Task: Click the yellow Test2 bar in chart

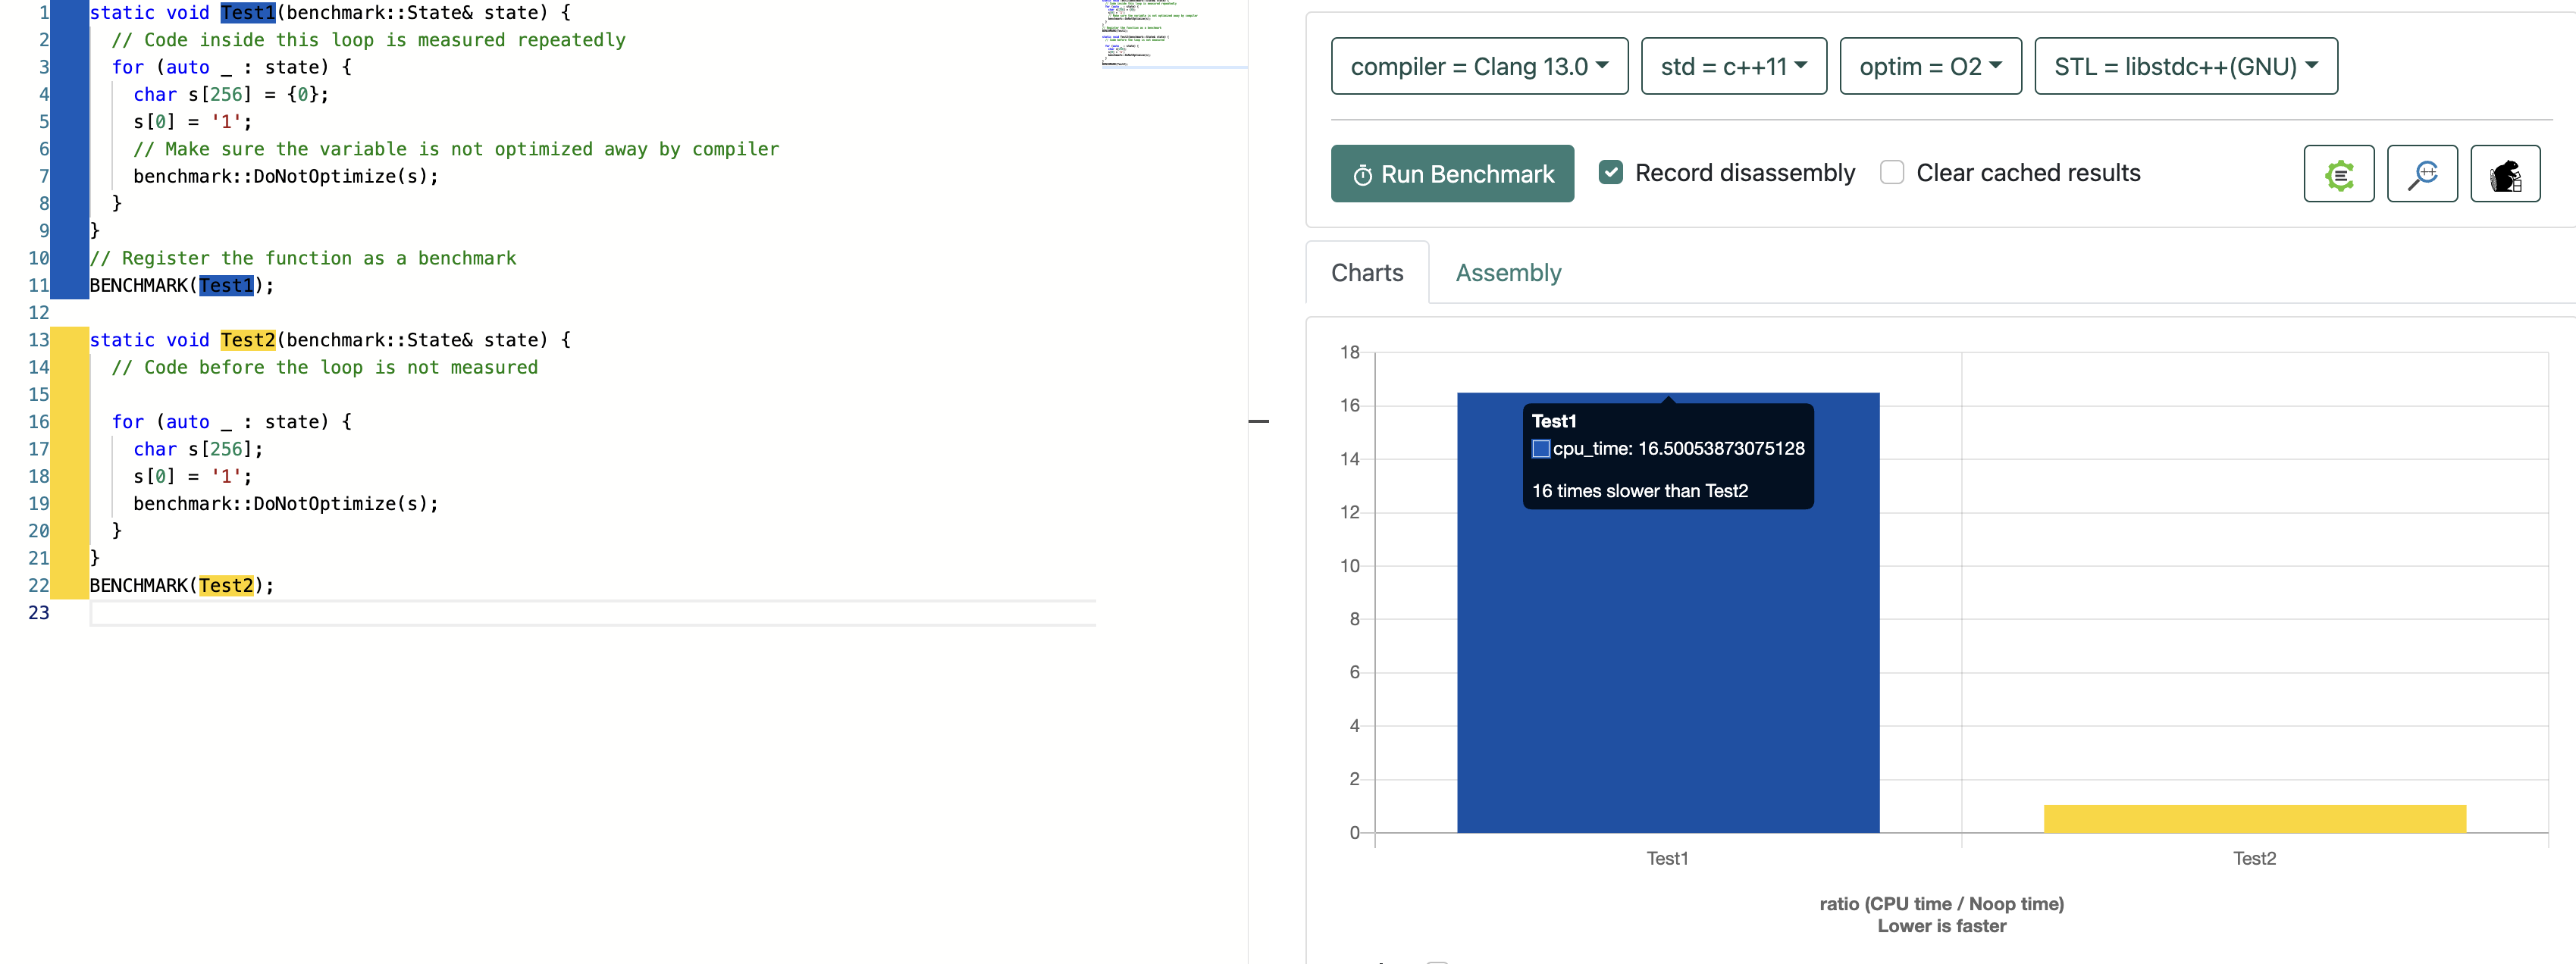Action: tap(2254, 819)
